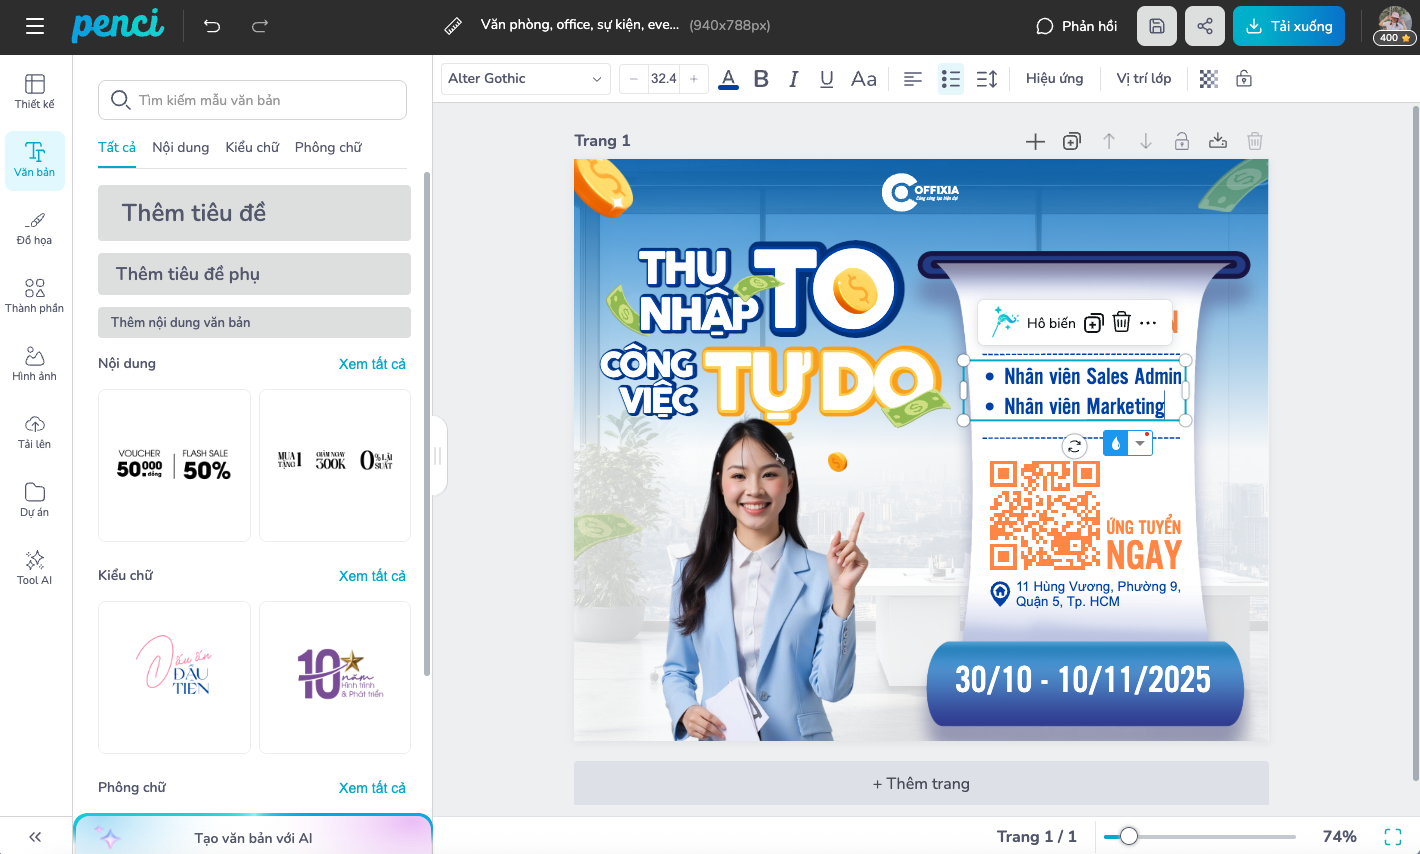The height and width of the screenshot is (854, 1420).
Task: Click the share icon in header
Action: tap(1204, 26)
